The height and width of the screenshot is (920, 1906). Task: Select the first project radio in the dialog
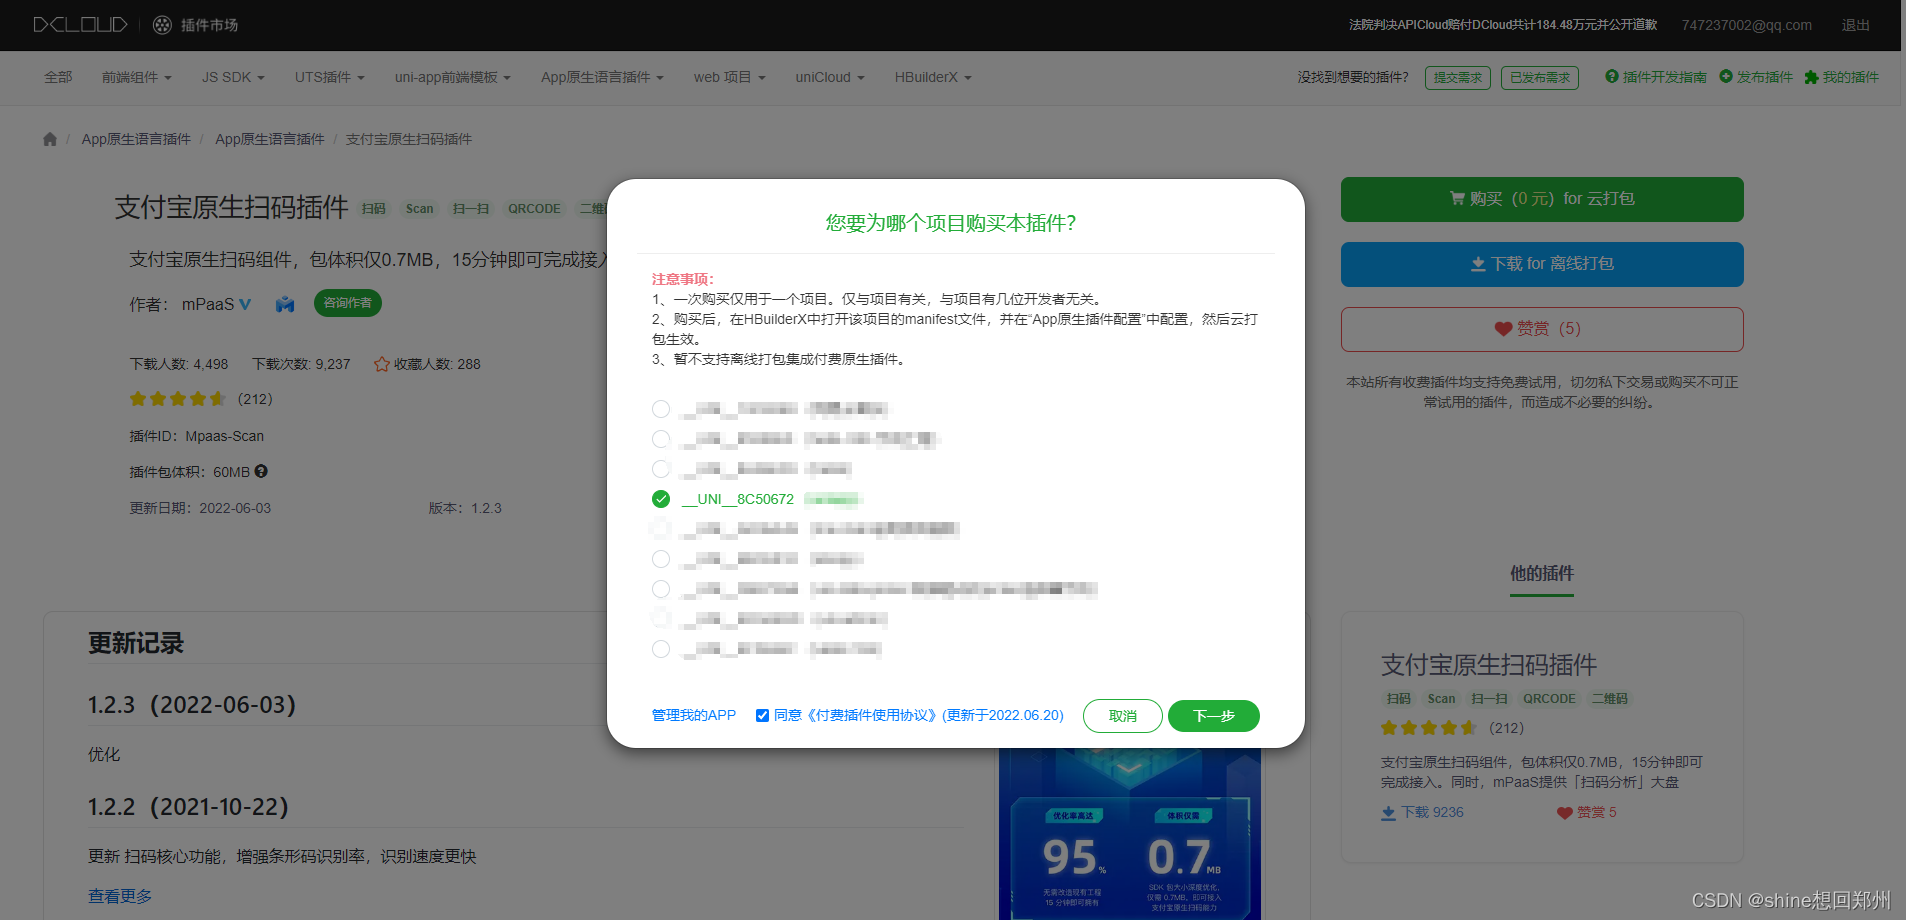(x=660, y=408)
